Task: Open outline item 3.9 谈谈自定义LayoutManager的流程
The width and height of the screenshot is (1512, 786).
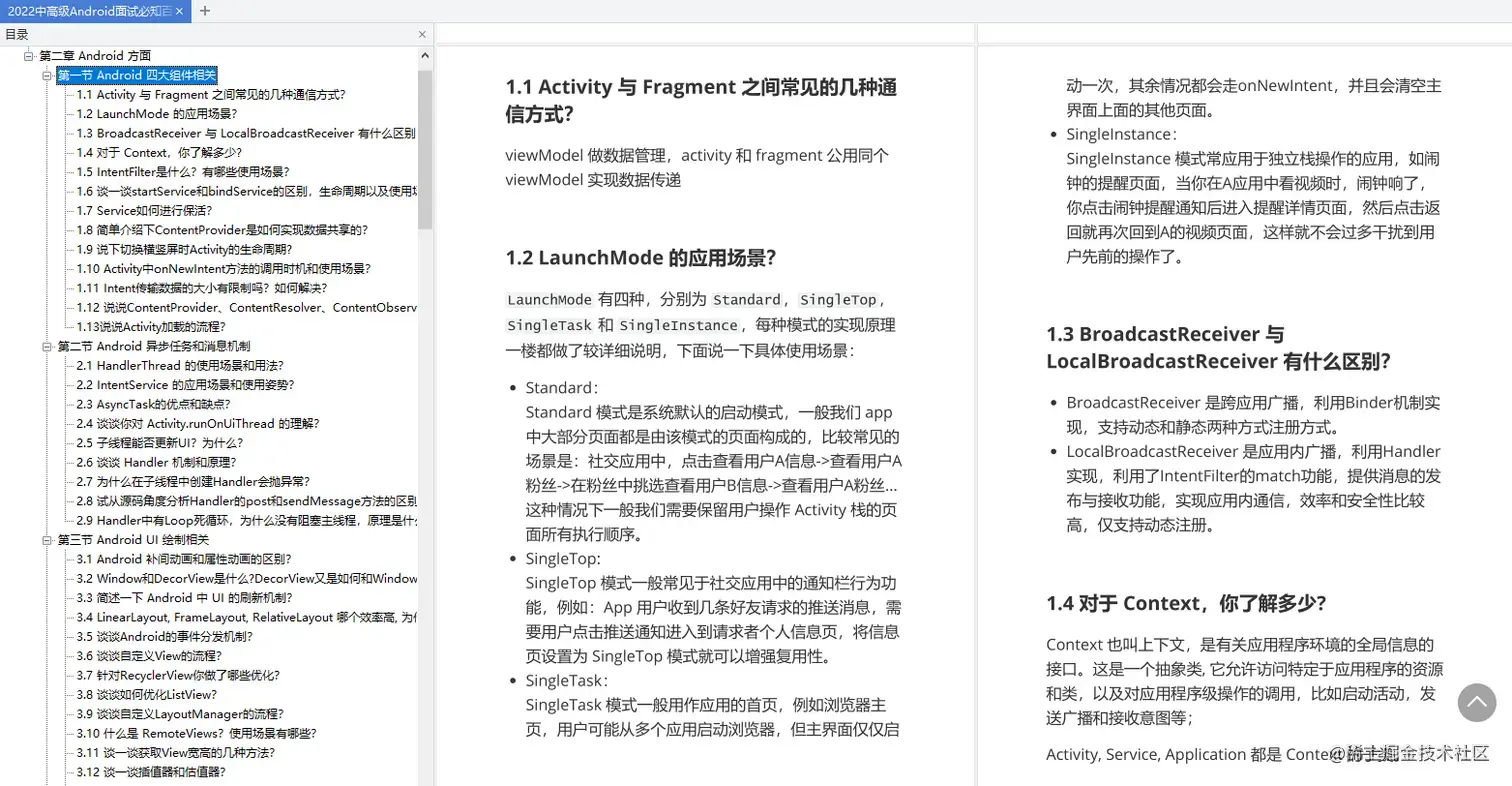Action: (180, 714)
